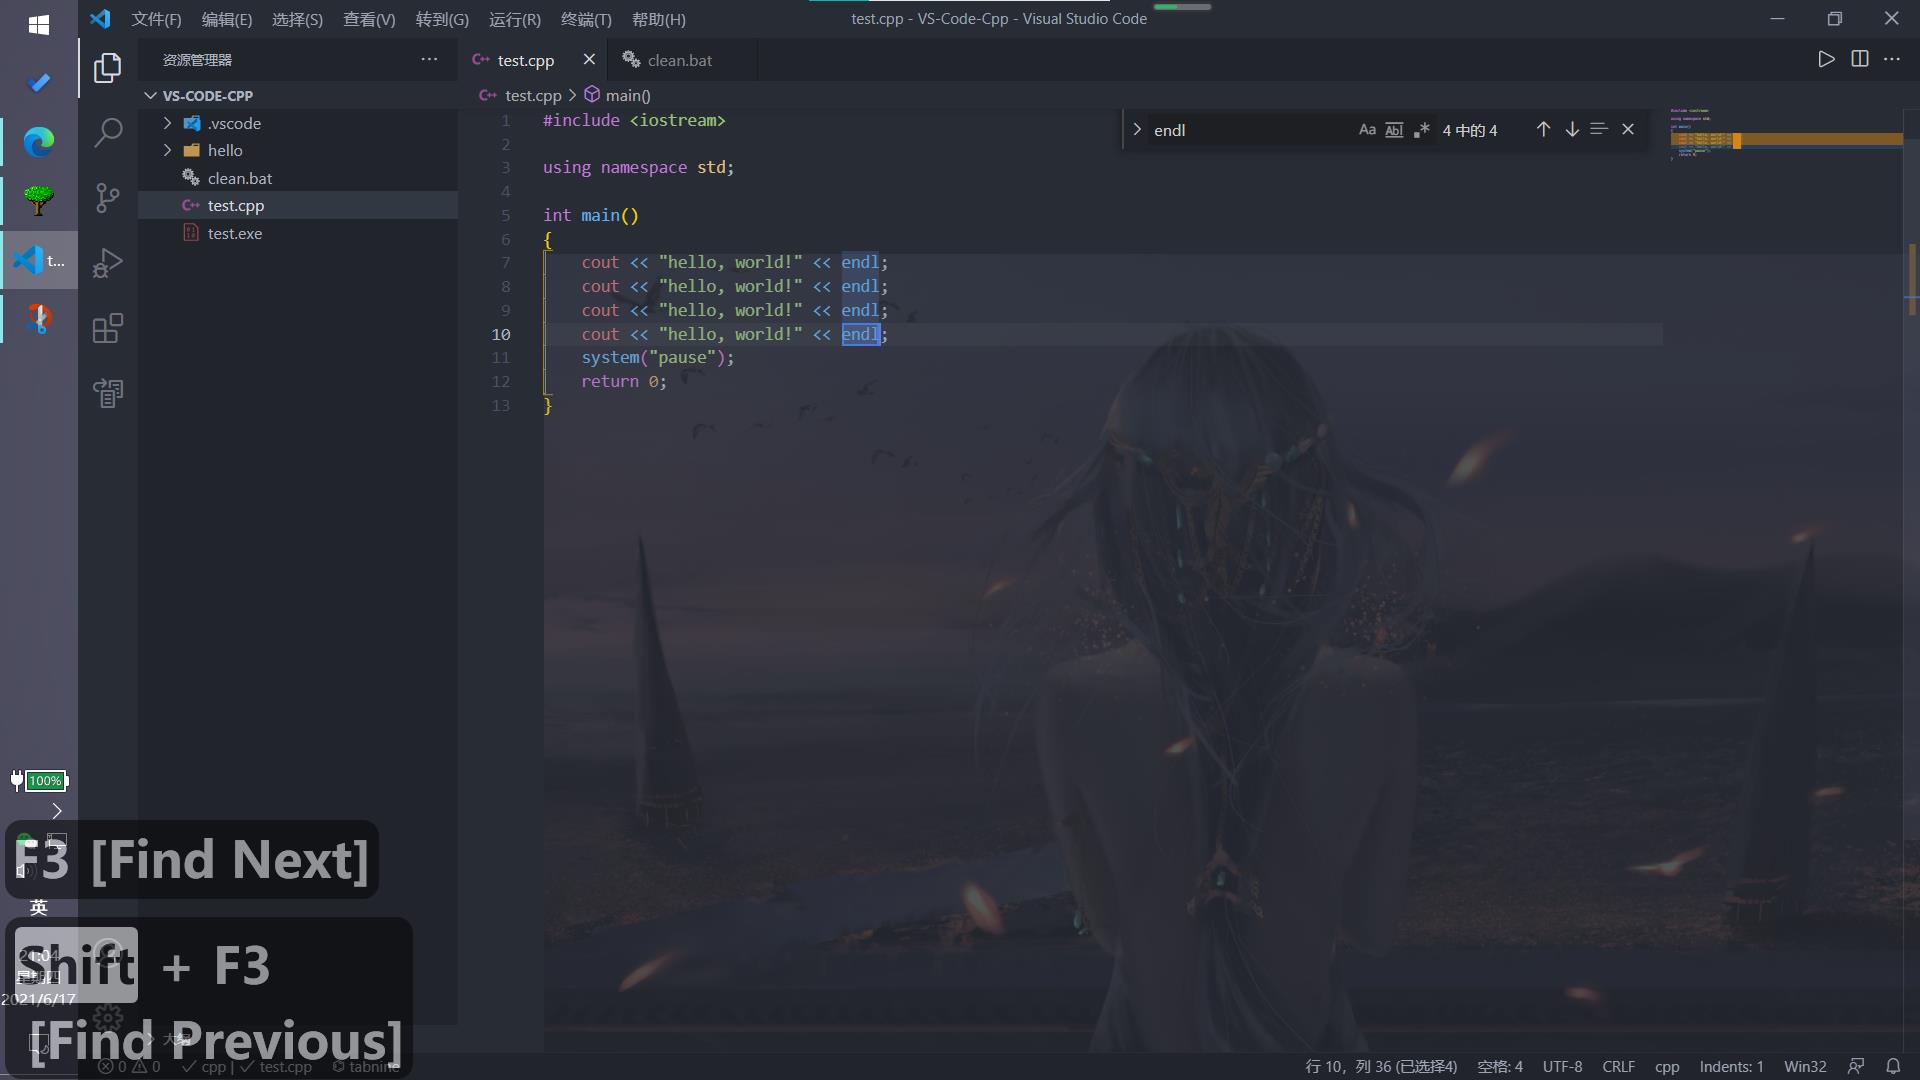Viewport: 1920px width, 1080px height.
Task: Open the blue checkmark To Do app in taskbar
Action: coord(39,83)
